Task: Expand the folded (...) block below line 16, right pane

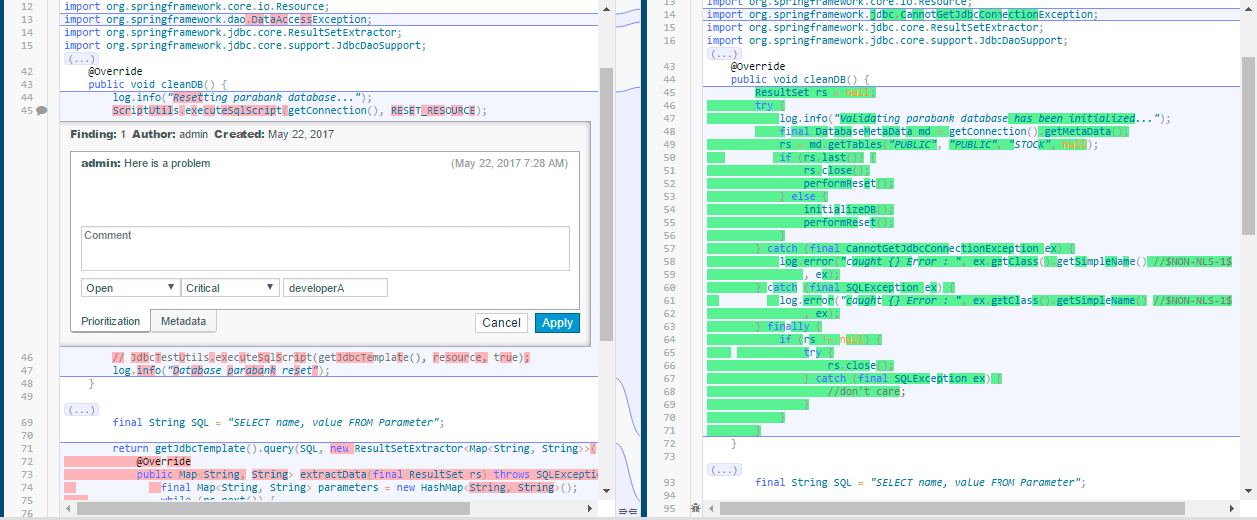Action: [725, 54]
